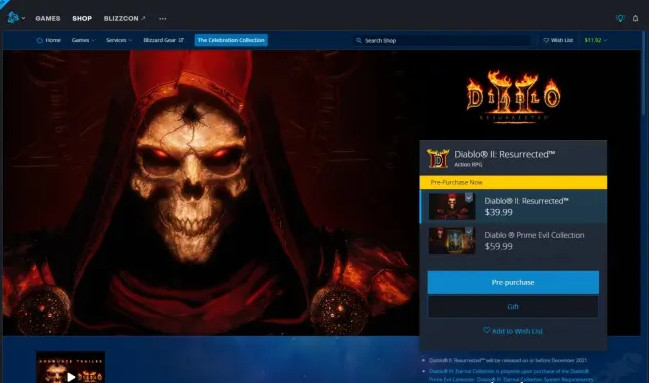649x383 pixels.
Task: Select Diablo Prime Evil Collection $59.99
Action: (513, 241)
